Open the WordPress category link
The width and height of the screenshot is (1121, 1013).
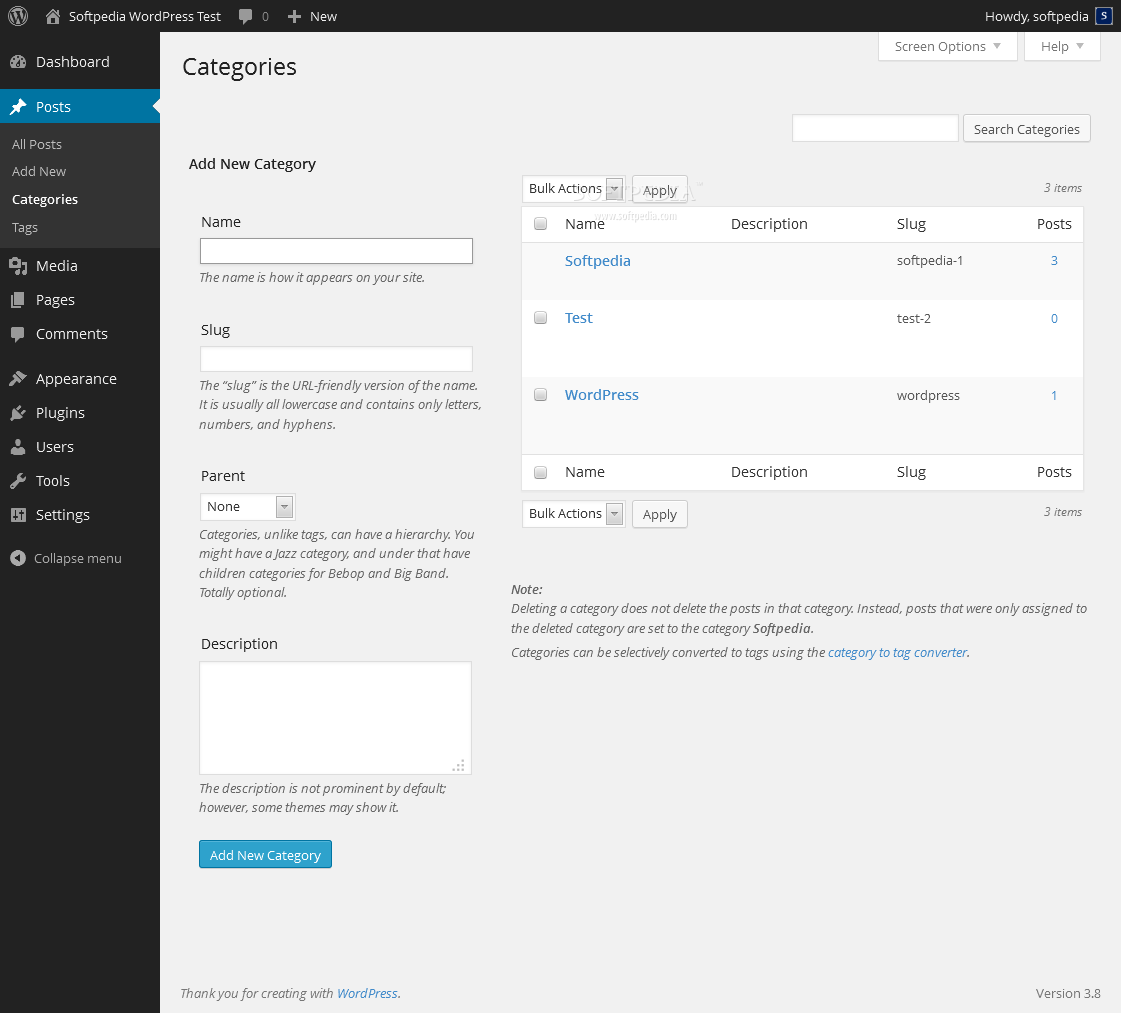[601, 395]
